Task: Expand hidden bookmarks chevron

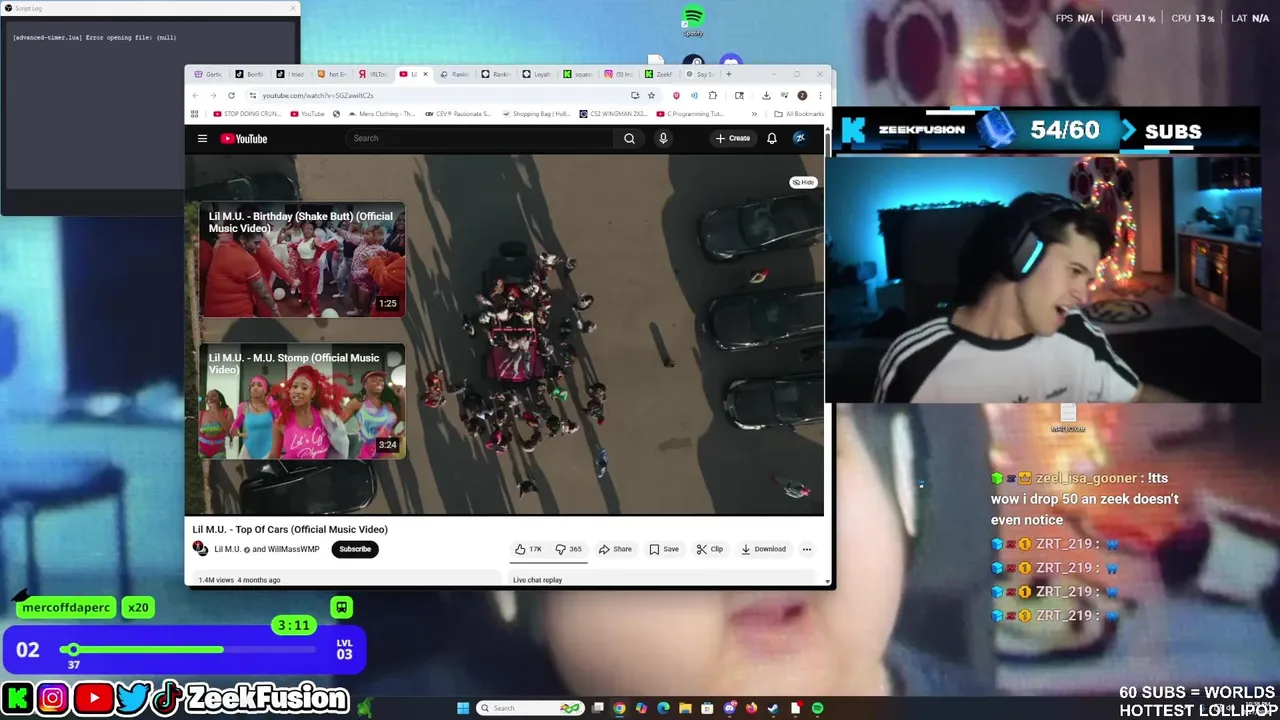Action: 754,114
